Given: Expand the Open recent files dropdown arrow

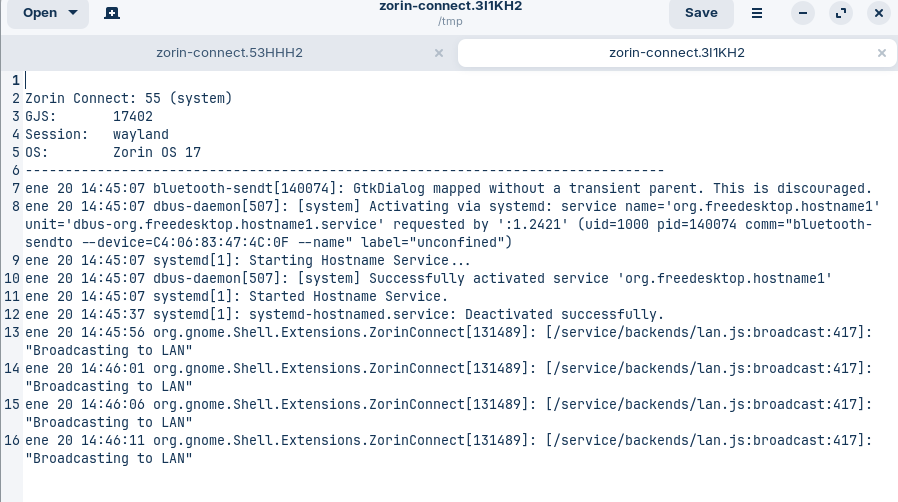Looking at the screenshot, I should 73,13.
